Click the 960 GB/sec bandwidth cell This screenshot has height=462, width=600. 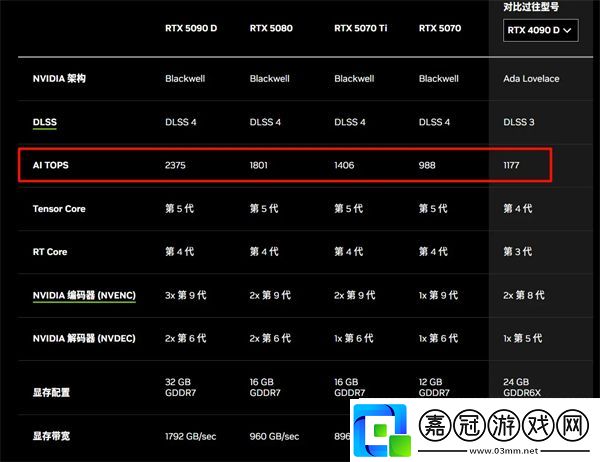[x=274, y=436]
